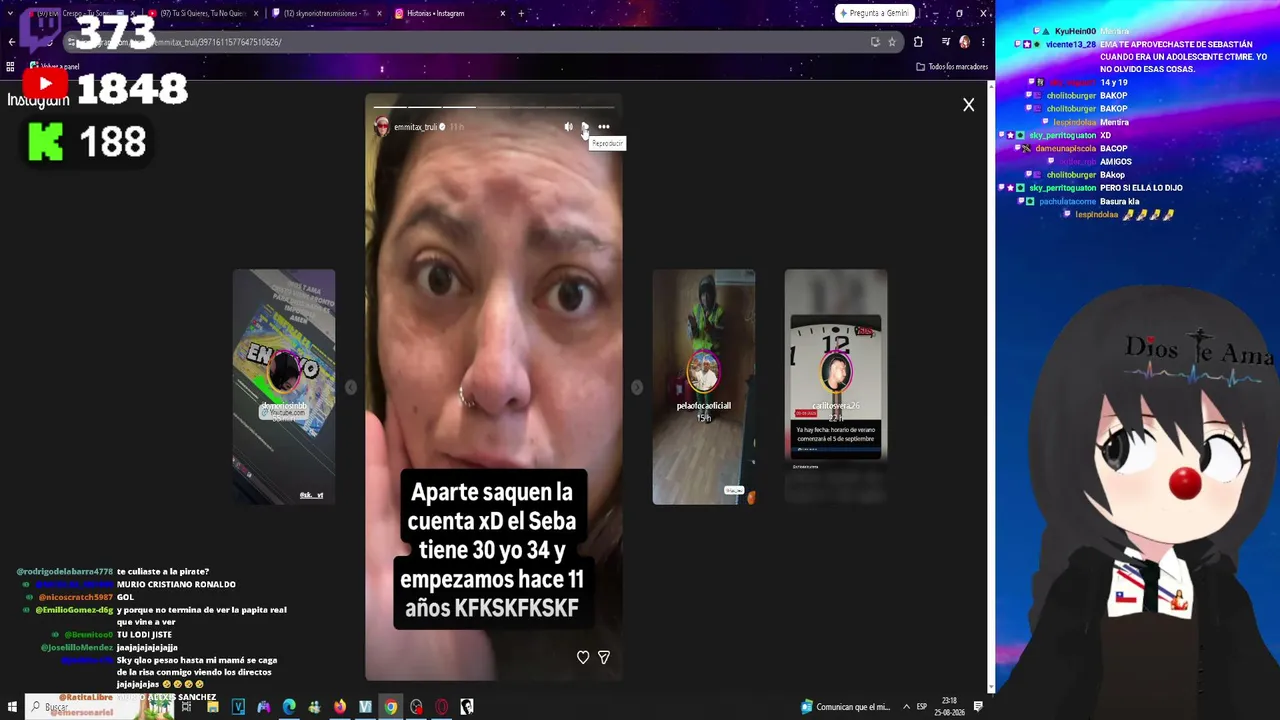Open the pelaofocaoficiall story preview

[x=704, y=387]
